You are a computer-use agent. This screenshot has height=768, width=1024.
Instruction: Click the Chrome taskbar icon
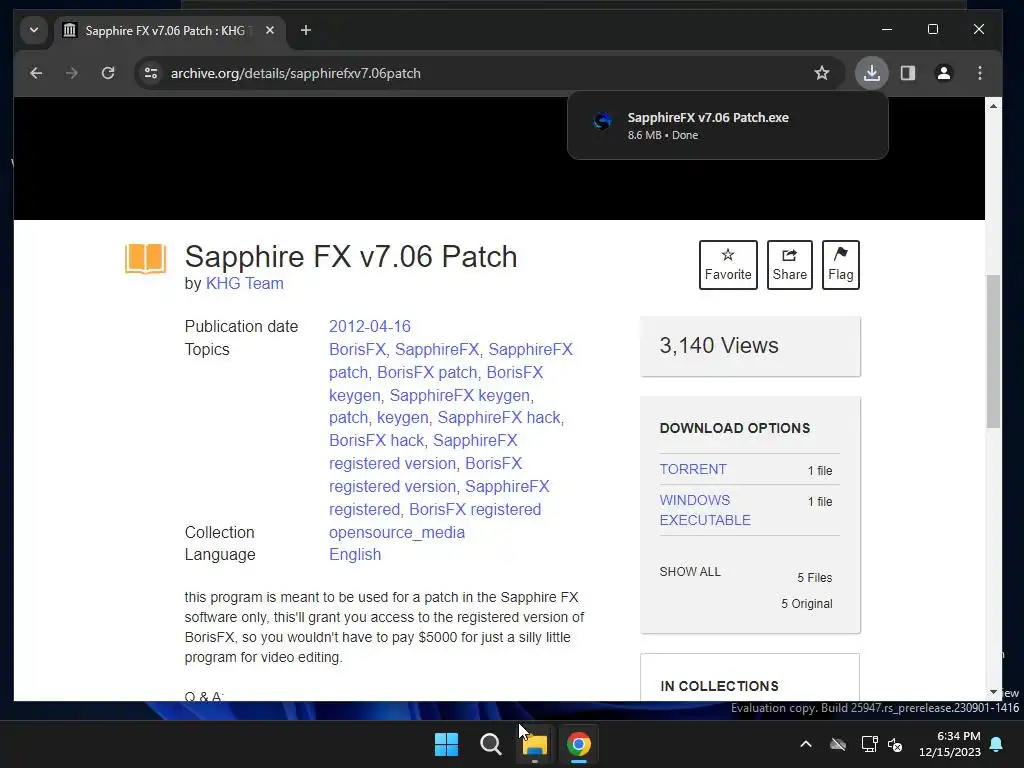click(x=579, y=744)
